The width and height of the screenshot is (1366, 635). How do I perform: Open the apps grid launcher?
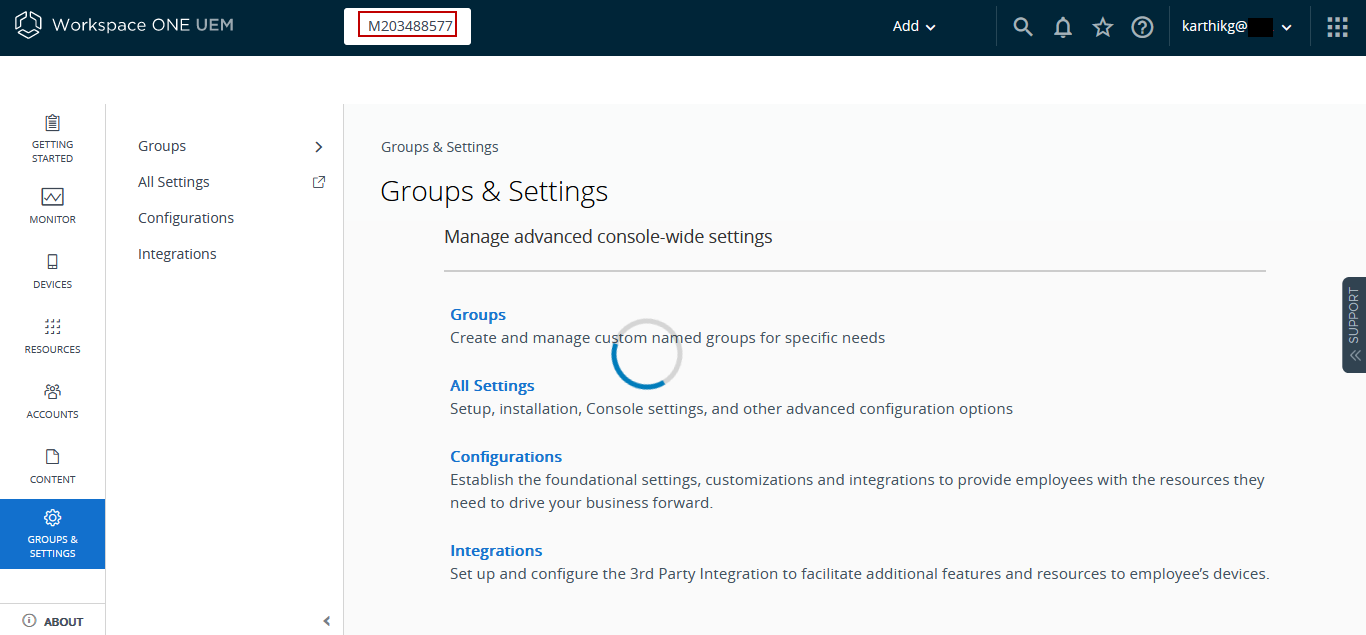pyautogui.click(x=1337, y=27)
